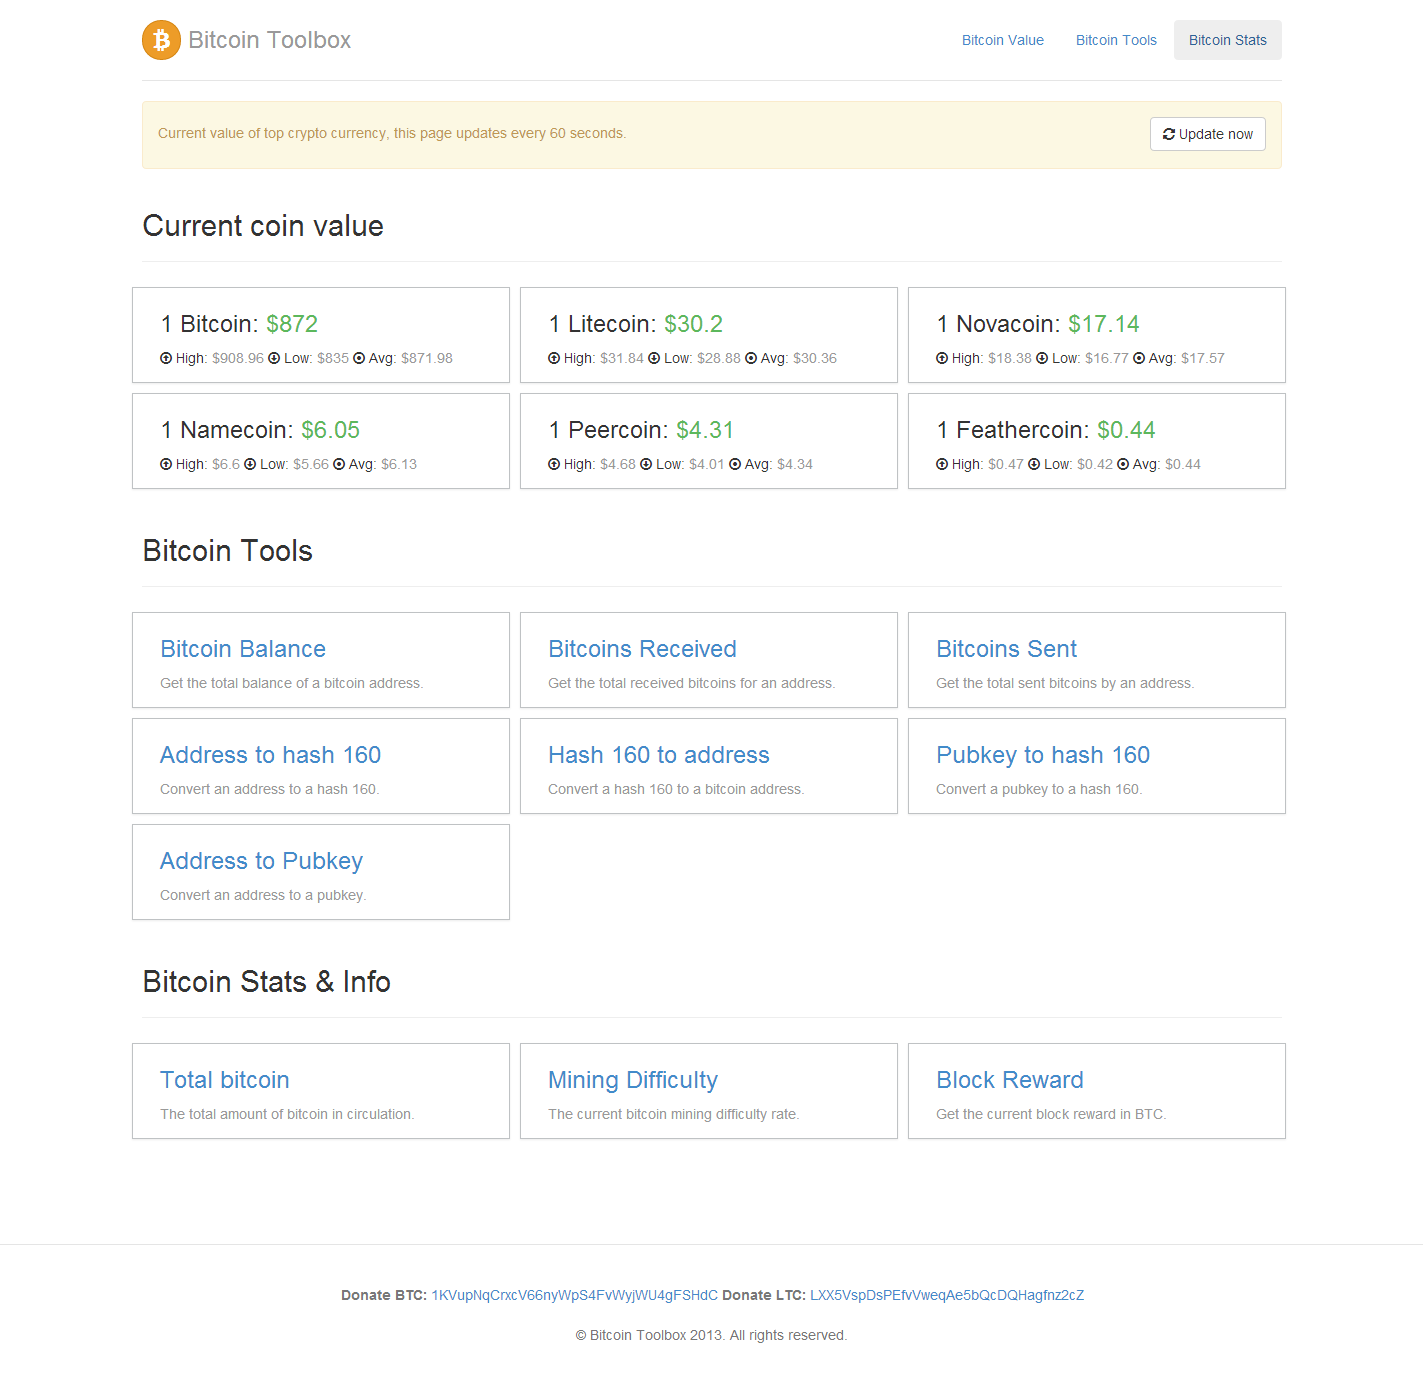1423x1395 pixels.
Task: Open the Bitcoin Balance tool
Action: (x=243, y=649)
